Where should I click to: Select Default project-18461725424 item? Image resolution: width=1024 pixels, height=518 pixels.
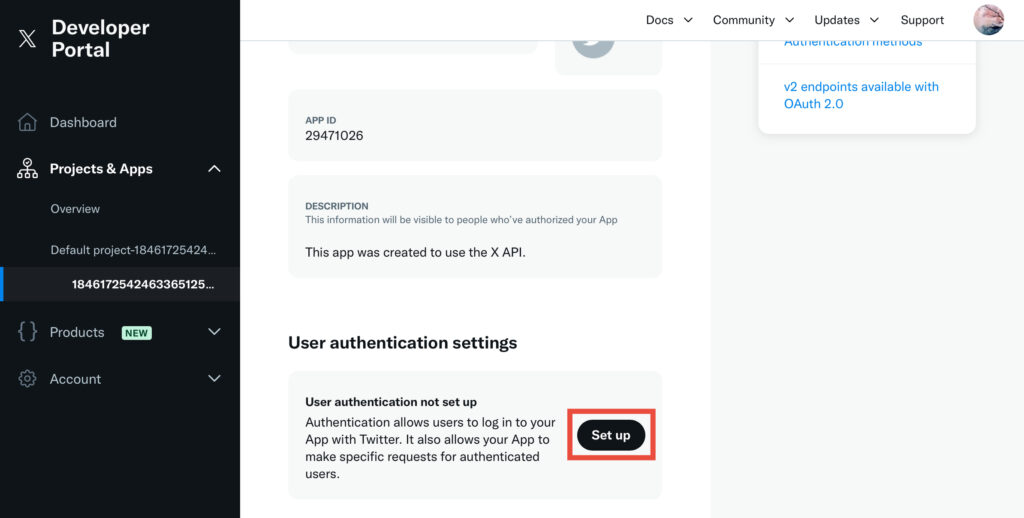click(133, 250)
